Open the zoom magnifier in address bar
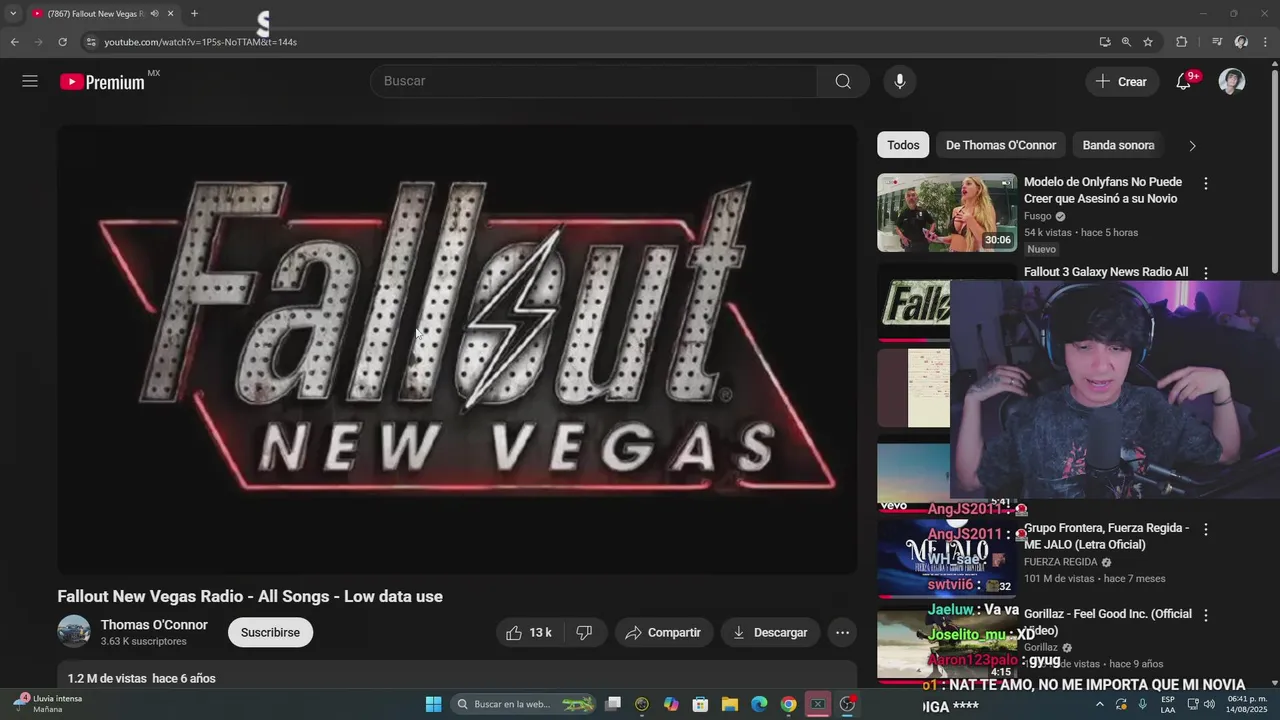 (x=1126, y=42)
